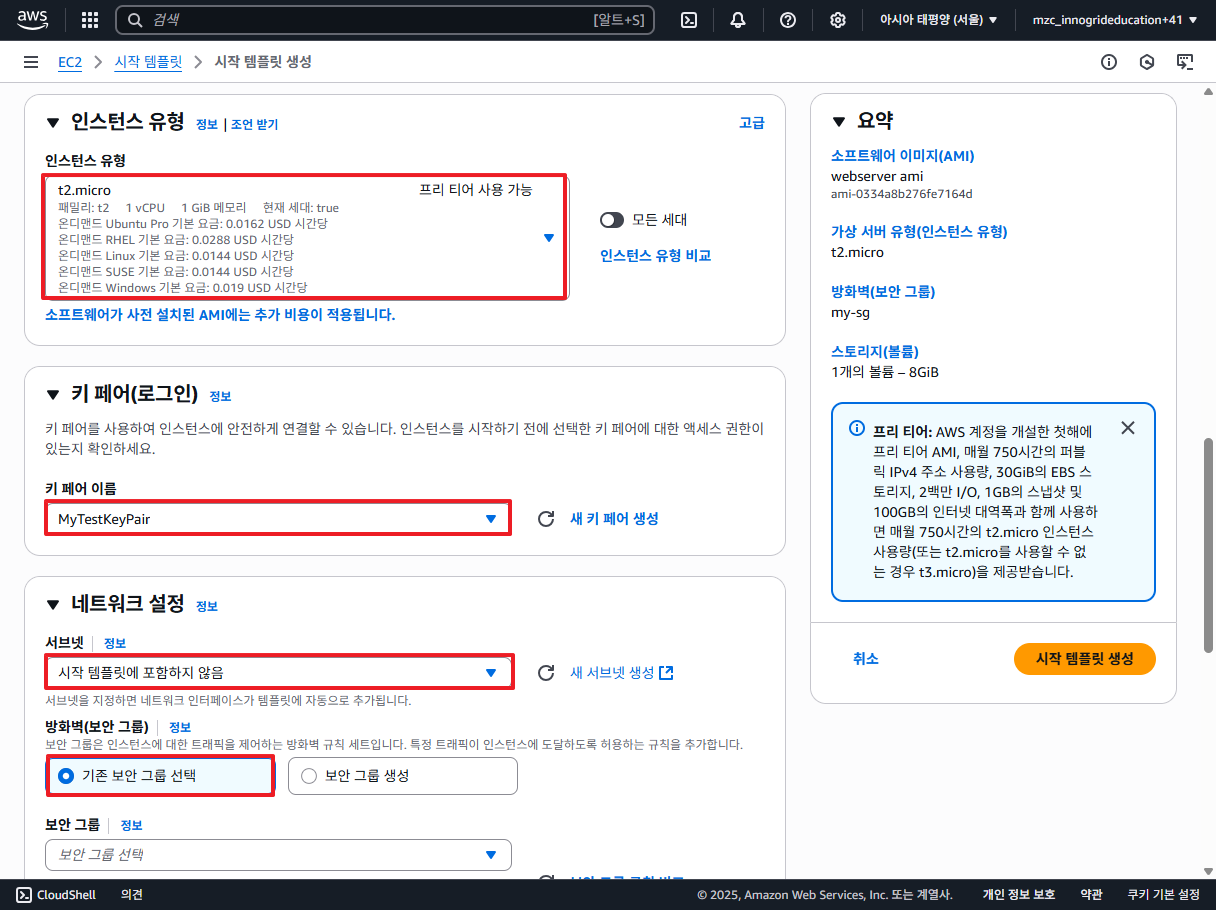Click 정보 link next to 인스턴스 유형 heading
Image resolution: width=1216 pixels, height=910 pixels.
(x=207, y=125)
